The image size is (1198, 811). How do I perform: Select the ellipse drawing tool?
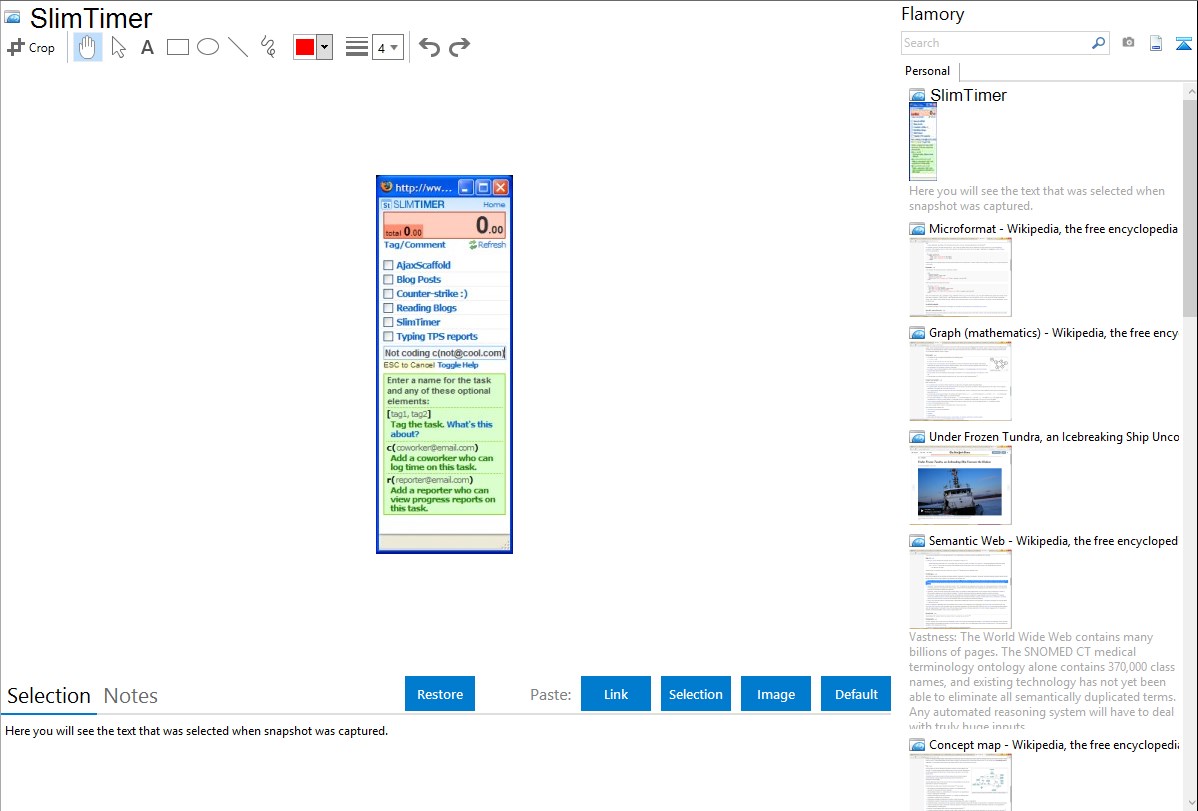[208, 47]
